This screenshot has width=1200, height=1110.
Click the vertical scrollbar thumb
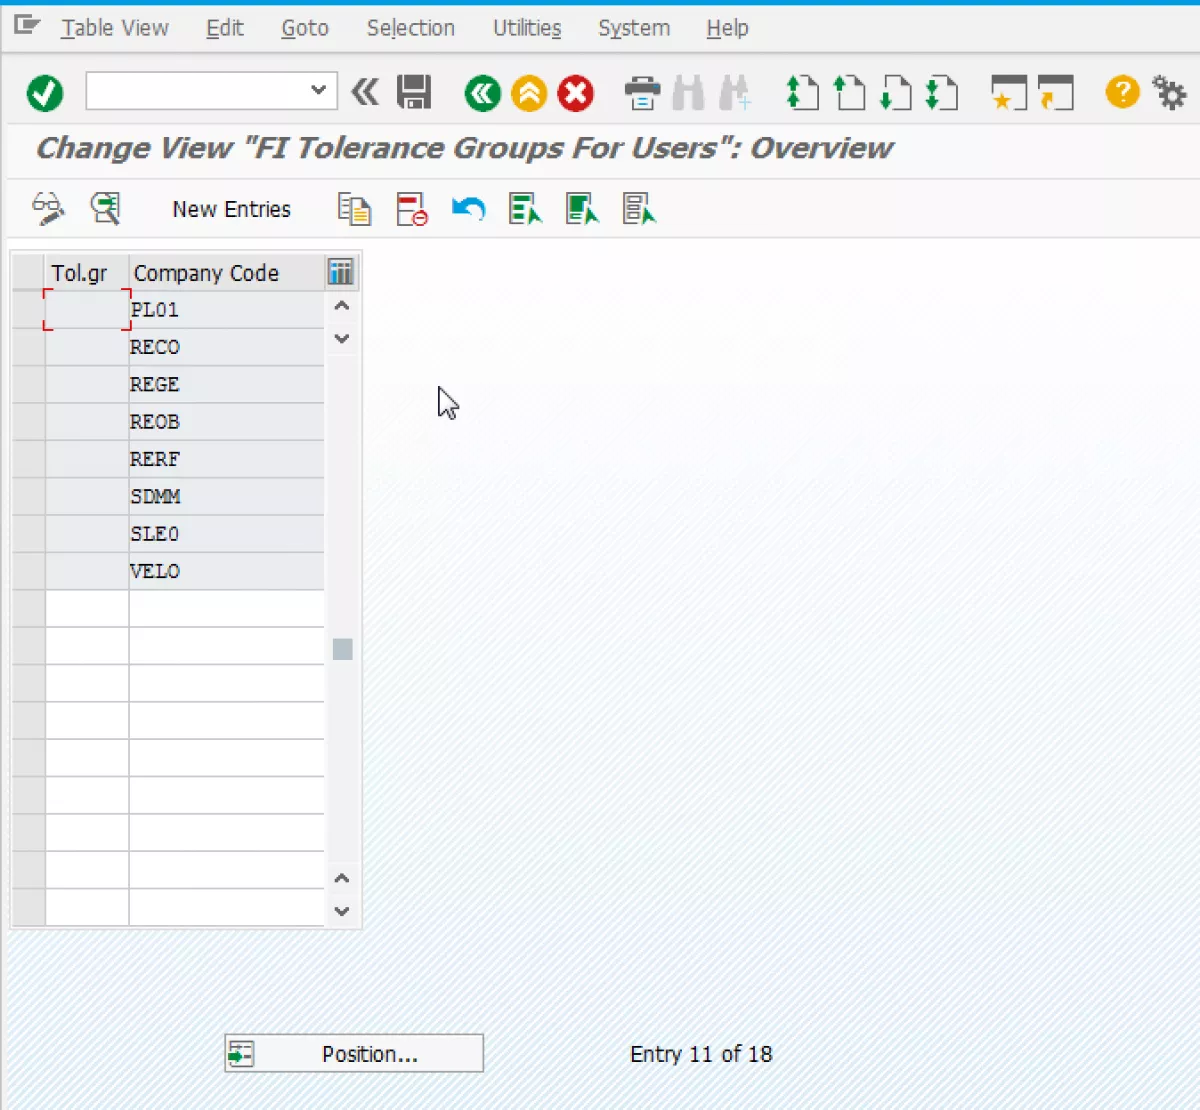click(342, 650)
